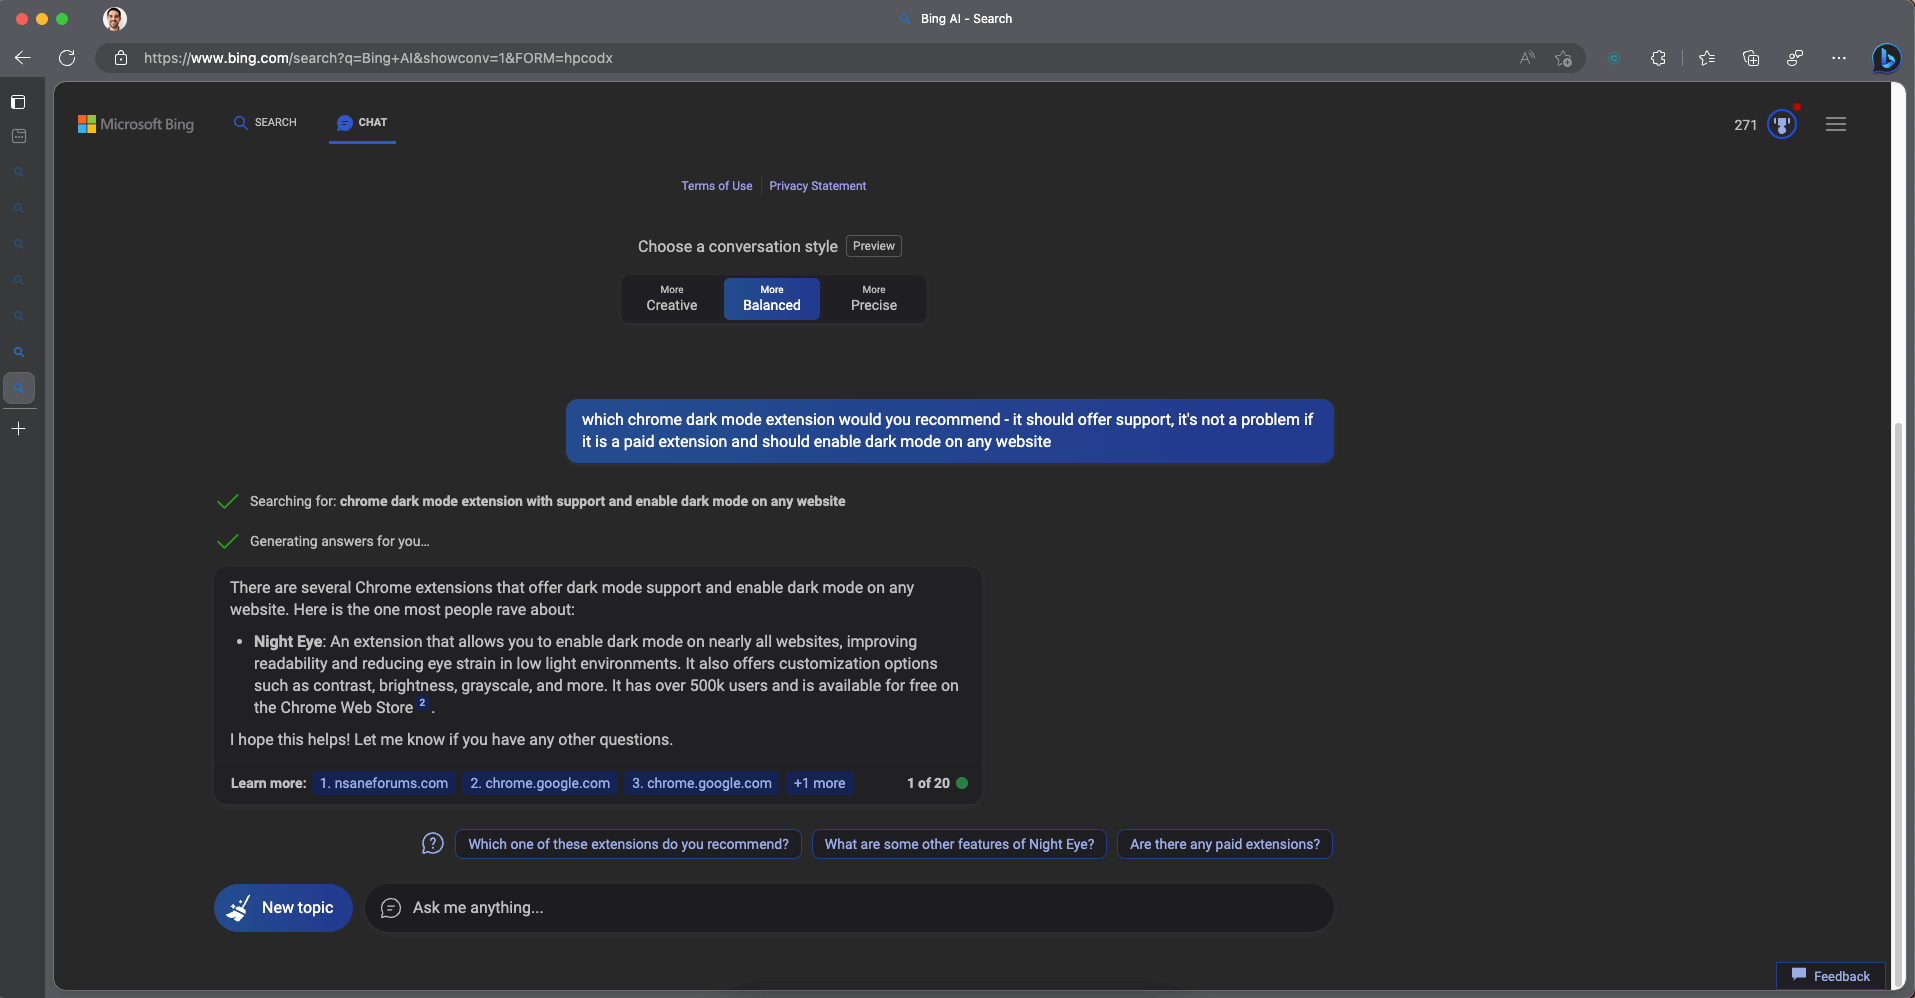This screenshot has width=1915, height=998.
Task: Expand the +1 more sources
Action: point(819,783)
